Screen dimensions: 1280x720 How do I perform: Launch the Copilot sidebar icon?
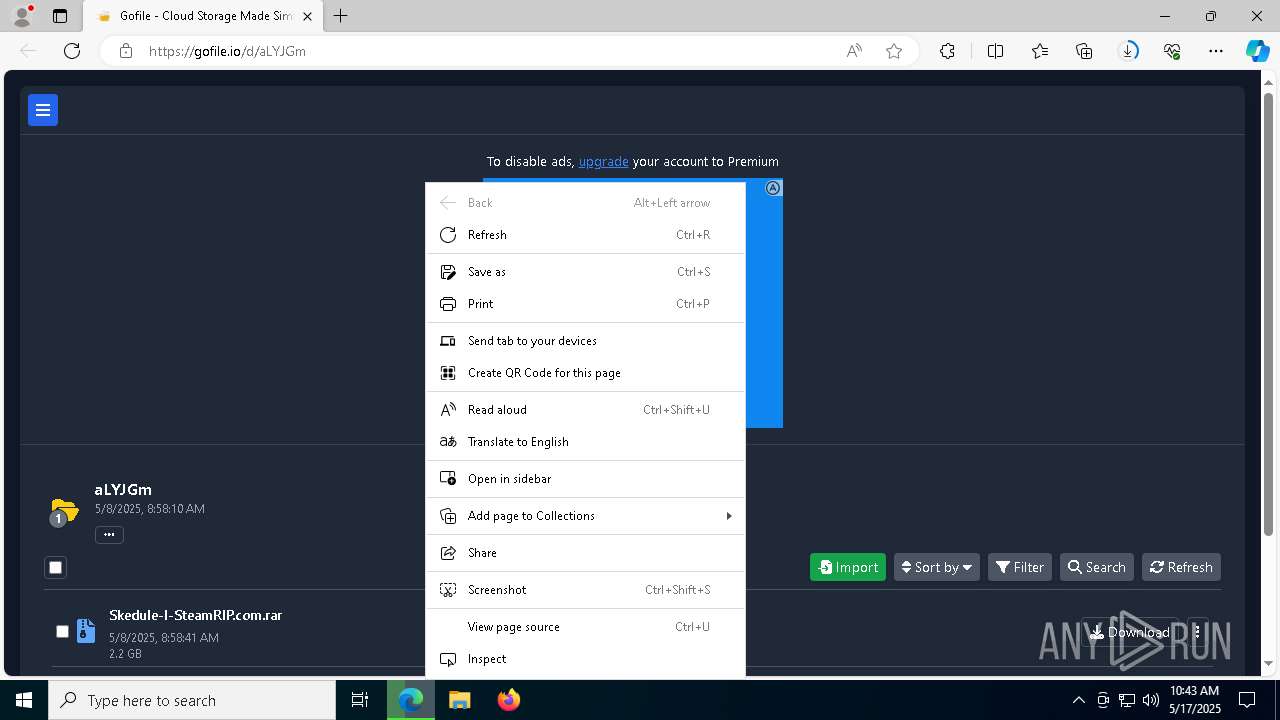[x=1257, y=51]
